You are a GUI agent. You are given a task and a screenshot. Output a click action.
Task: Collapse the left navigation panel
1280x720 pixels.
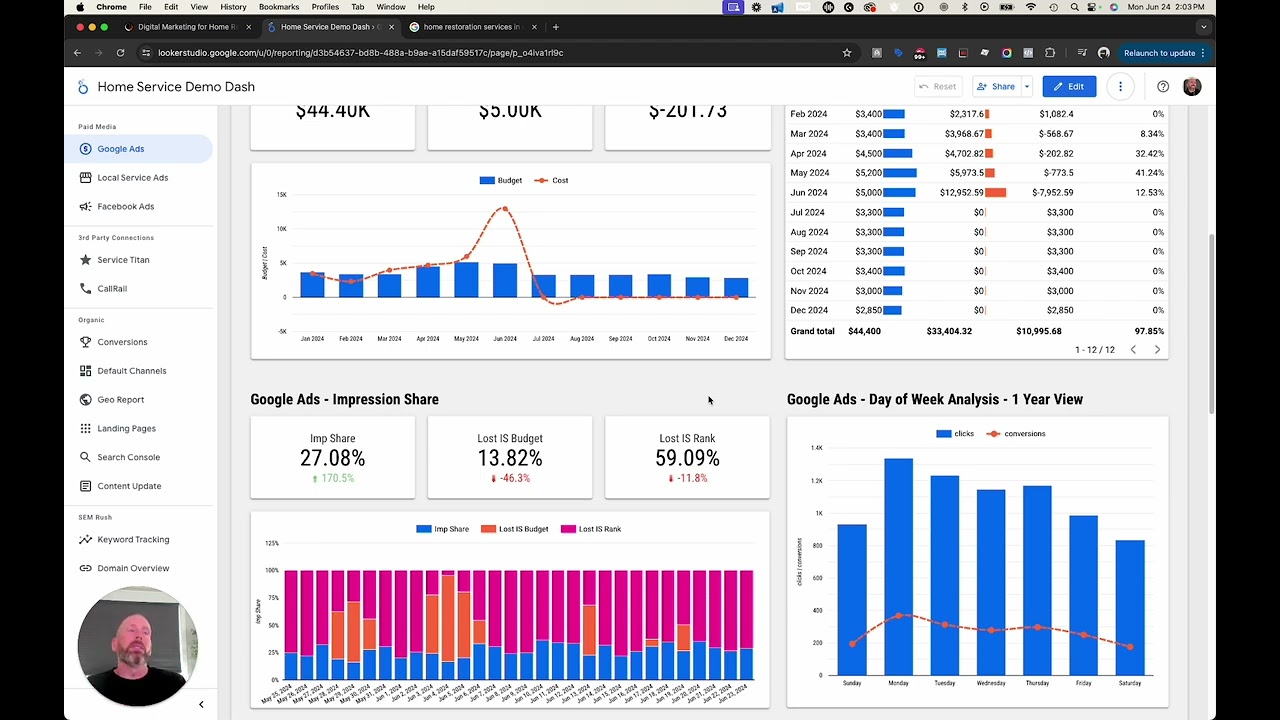pyautogui.click(x=201, y=705)
